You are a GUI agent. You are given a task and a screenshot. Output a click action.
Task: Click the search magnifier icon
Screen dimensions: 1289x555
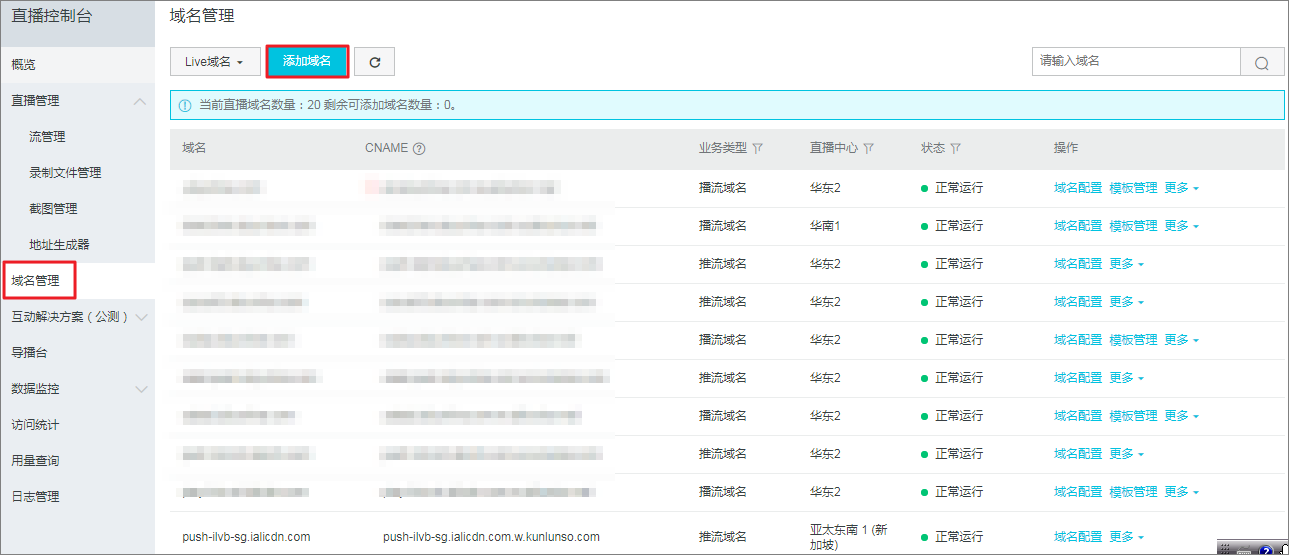click(1261, 62)
